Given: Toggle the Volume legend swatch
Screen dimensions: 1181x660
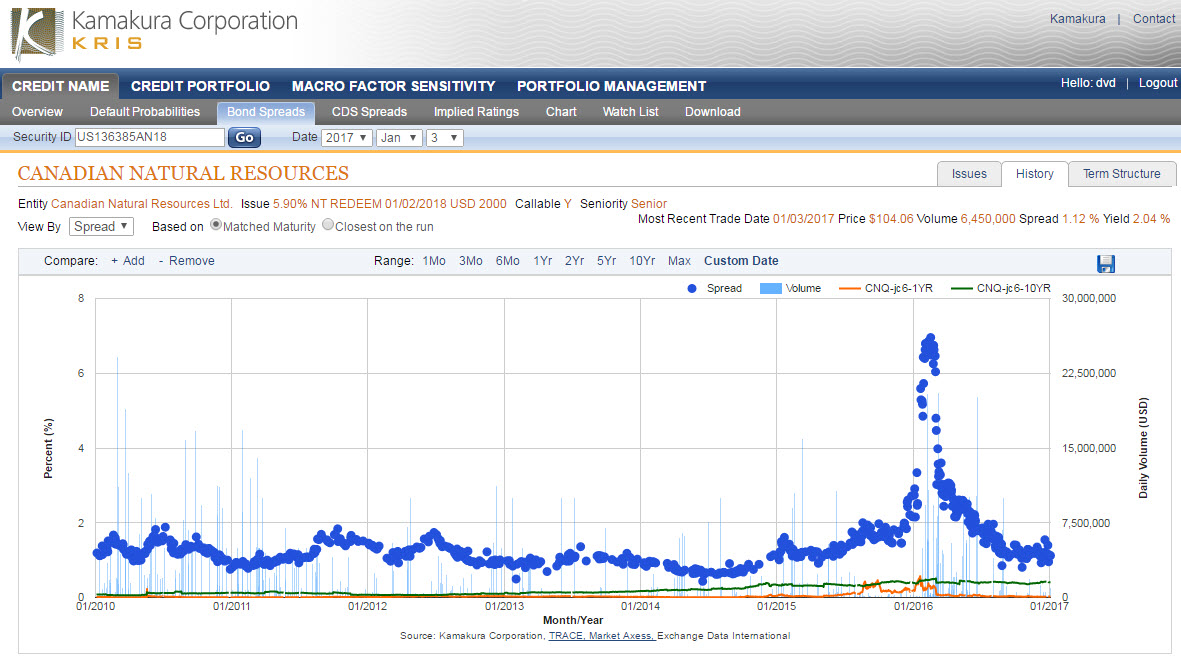Looking at the screenshot, I should (x=771, y=288).
